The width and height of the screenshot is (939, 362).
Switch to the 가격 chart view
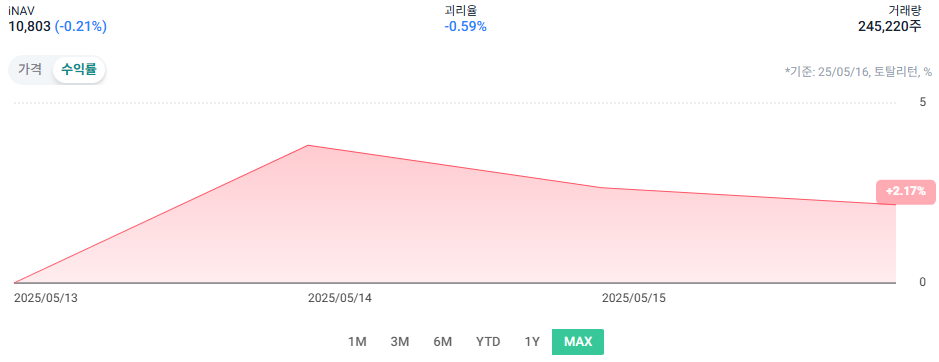[30, 70]
